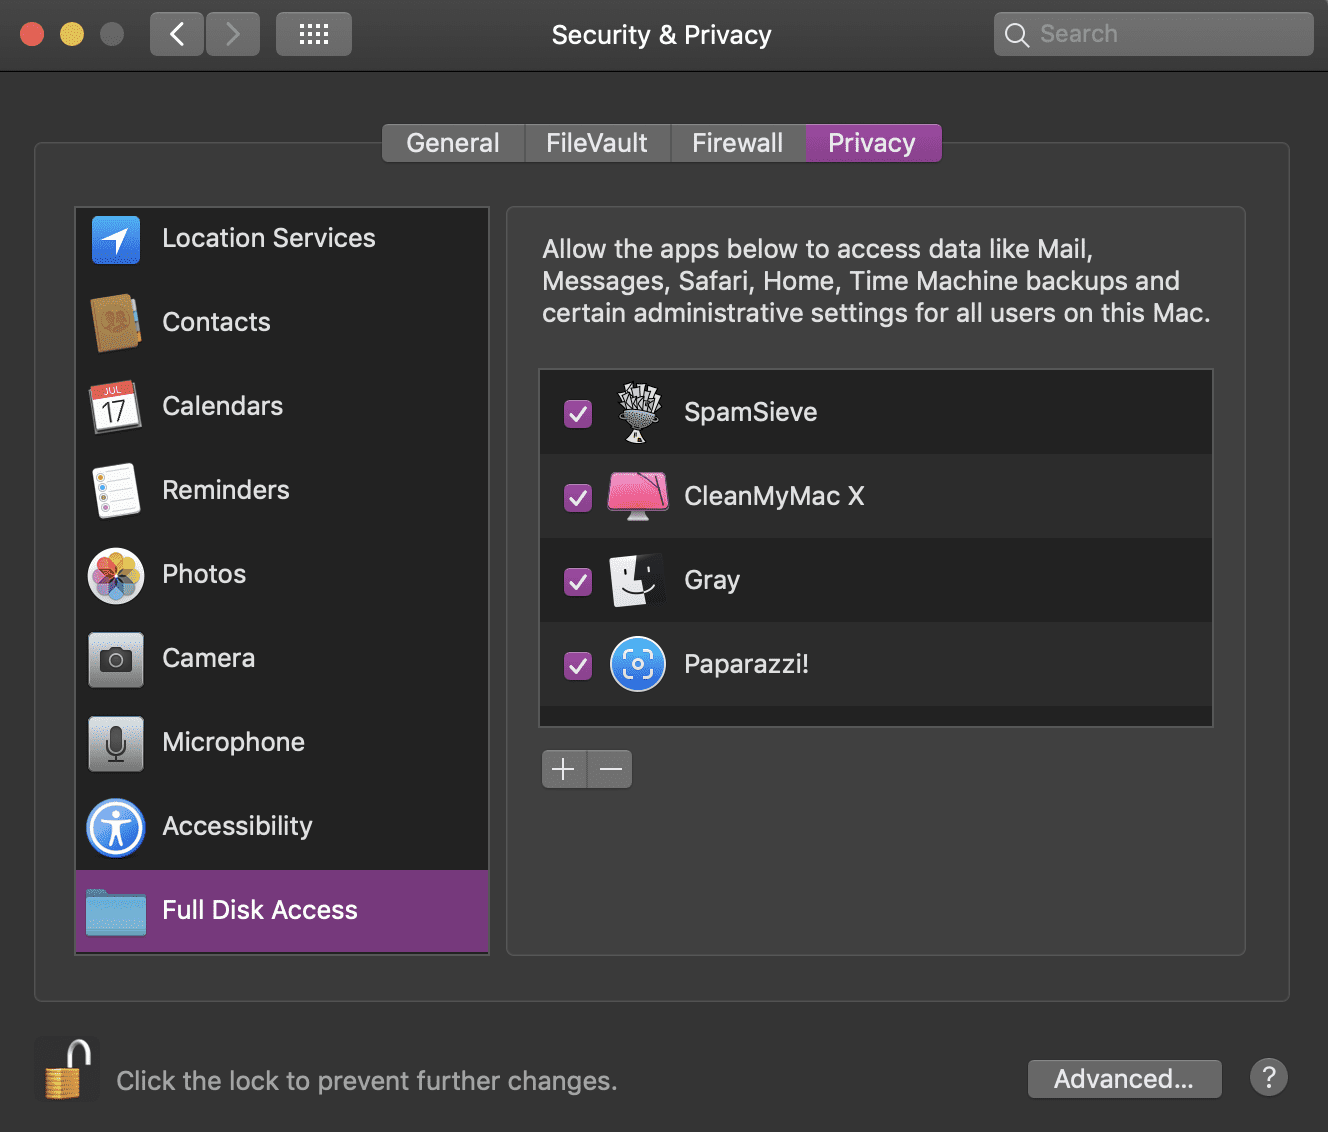Minimize window with the yellow button
This screenshot has height=1132, width=1328.
72,34
